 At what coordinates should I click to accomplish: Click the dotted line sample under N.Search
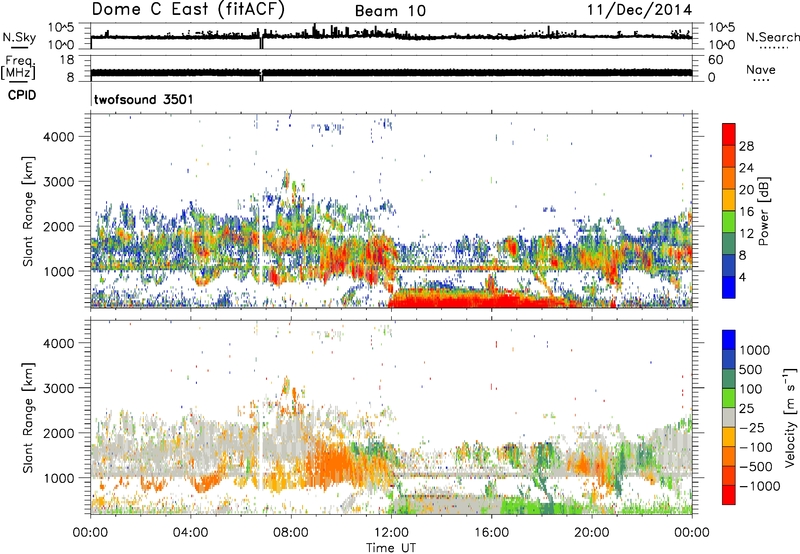point(774,47)
